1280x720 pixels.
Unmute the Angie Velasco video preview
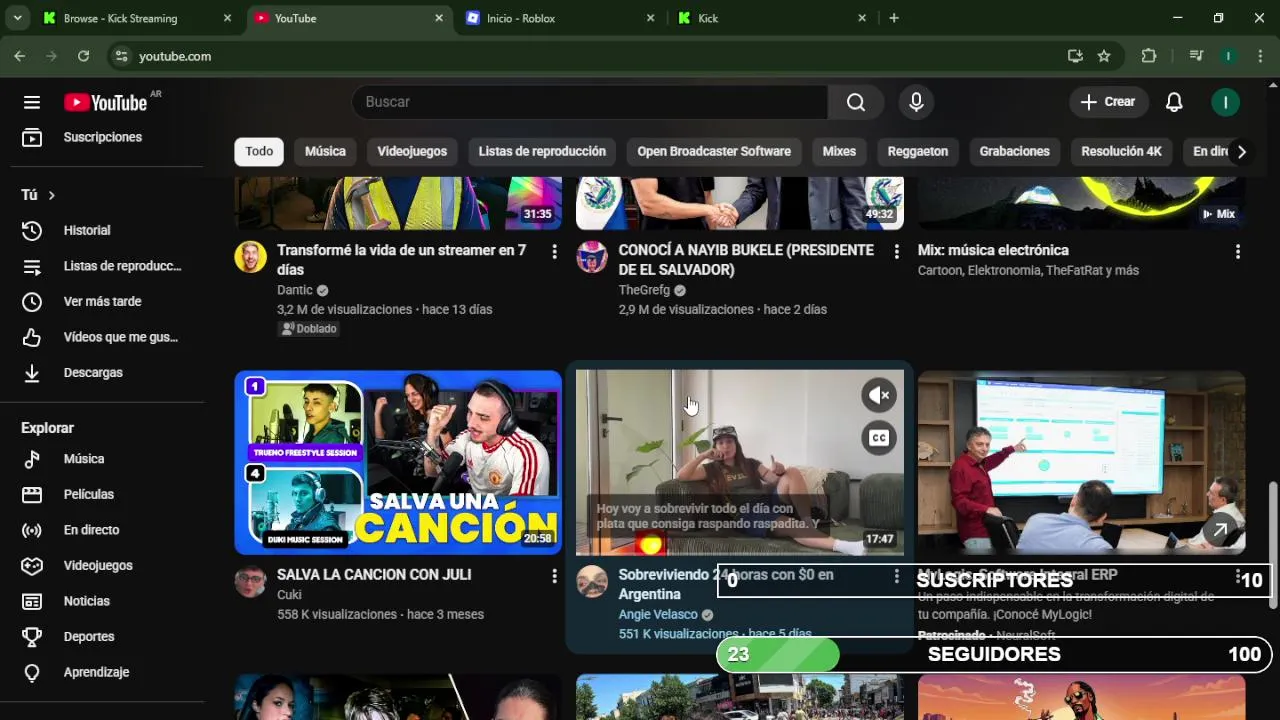pos(879,396)
